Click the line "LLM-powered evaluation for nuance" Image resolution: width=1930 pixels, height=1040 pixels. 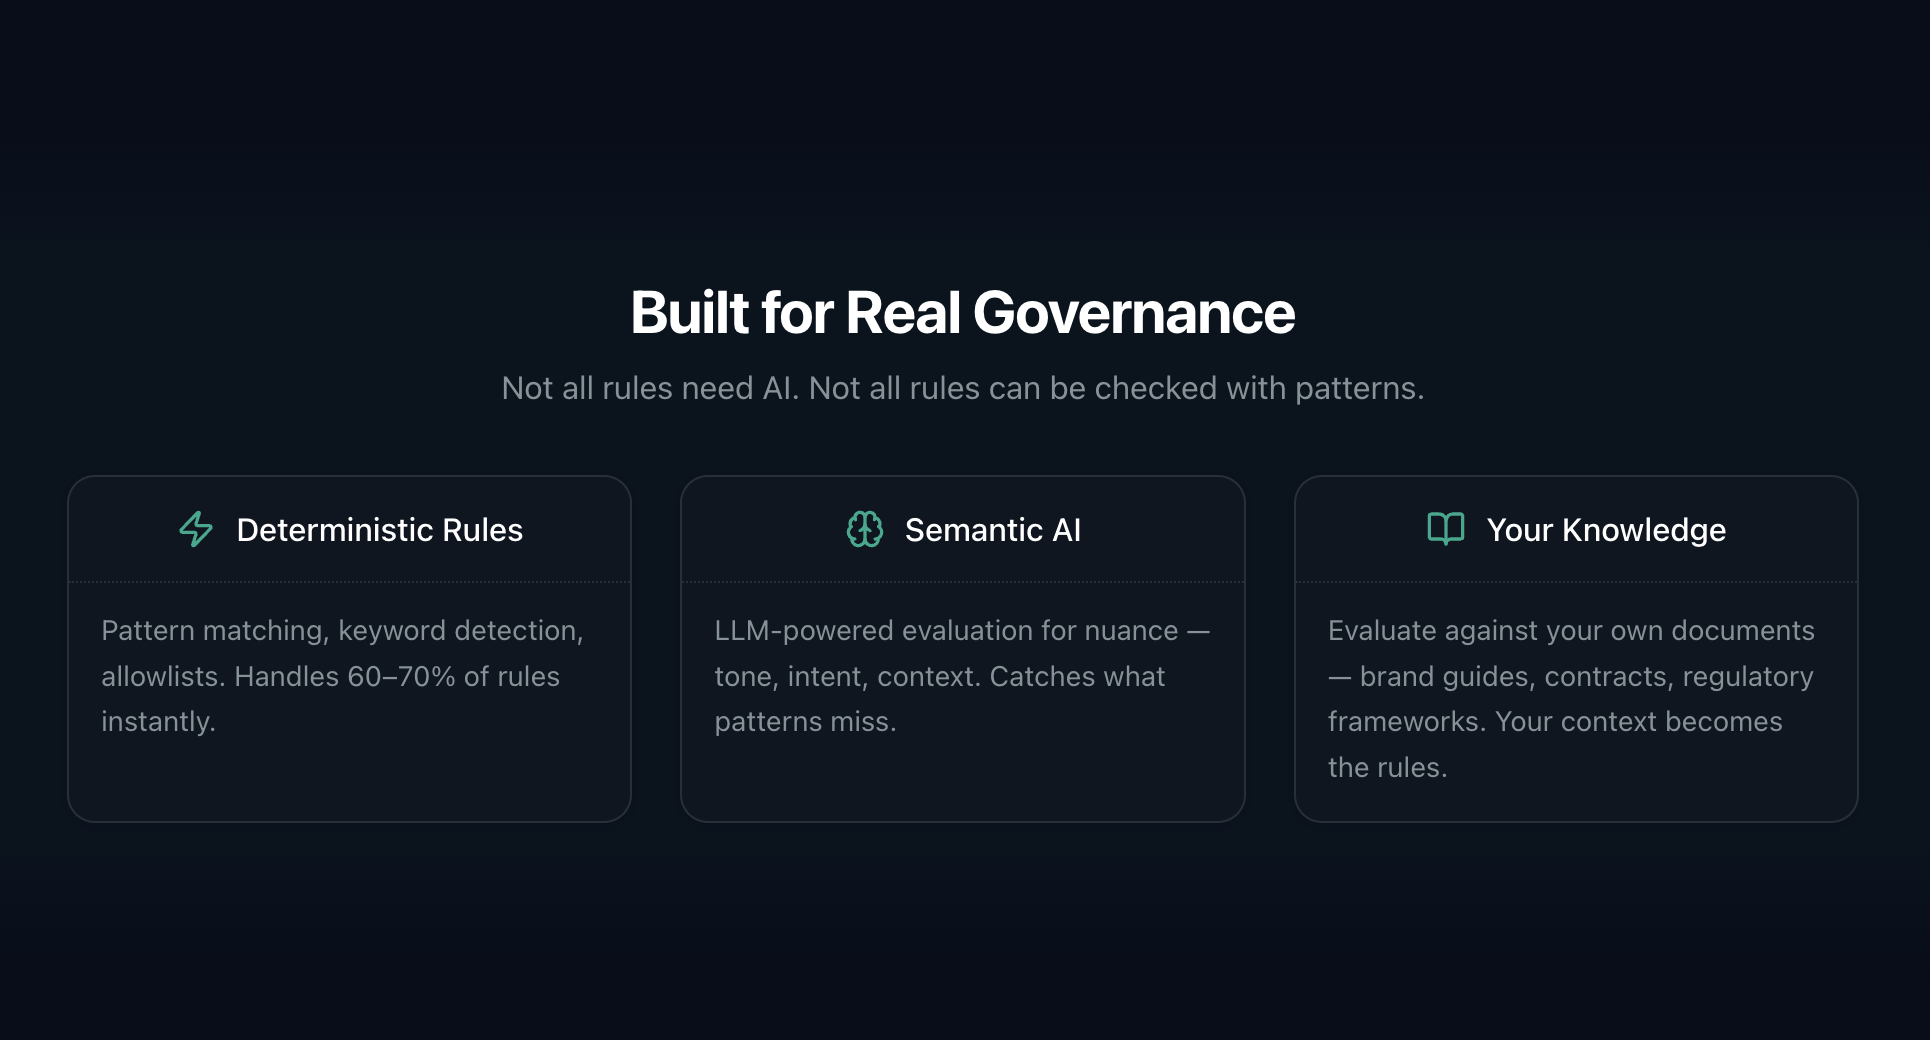[946, 631]
